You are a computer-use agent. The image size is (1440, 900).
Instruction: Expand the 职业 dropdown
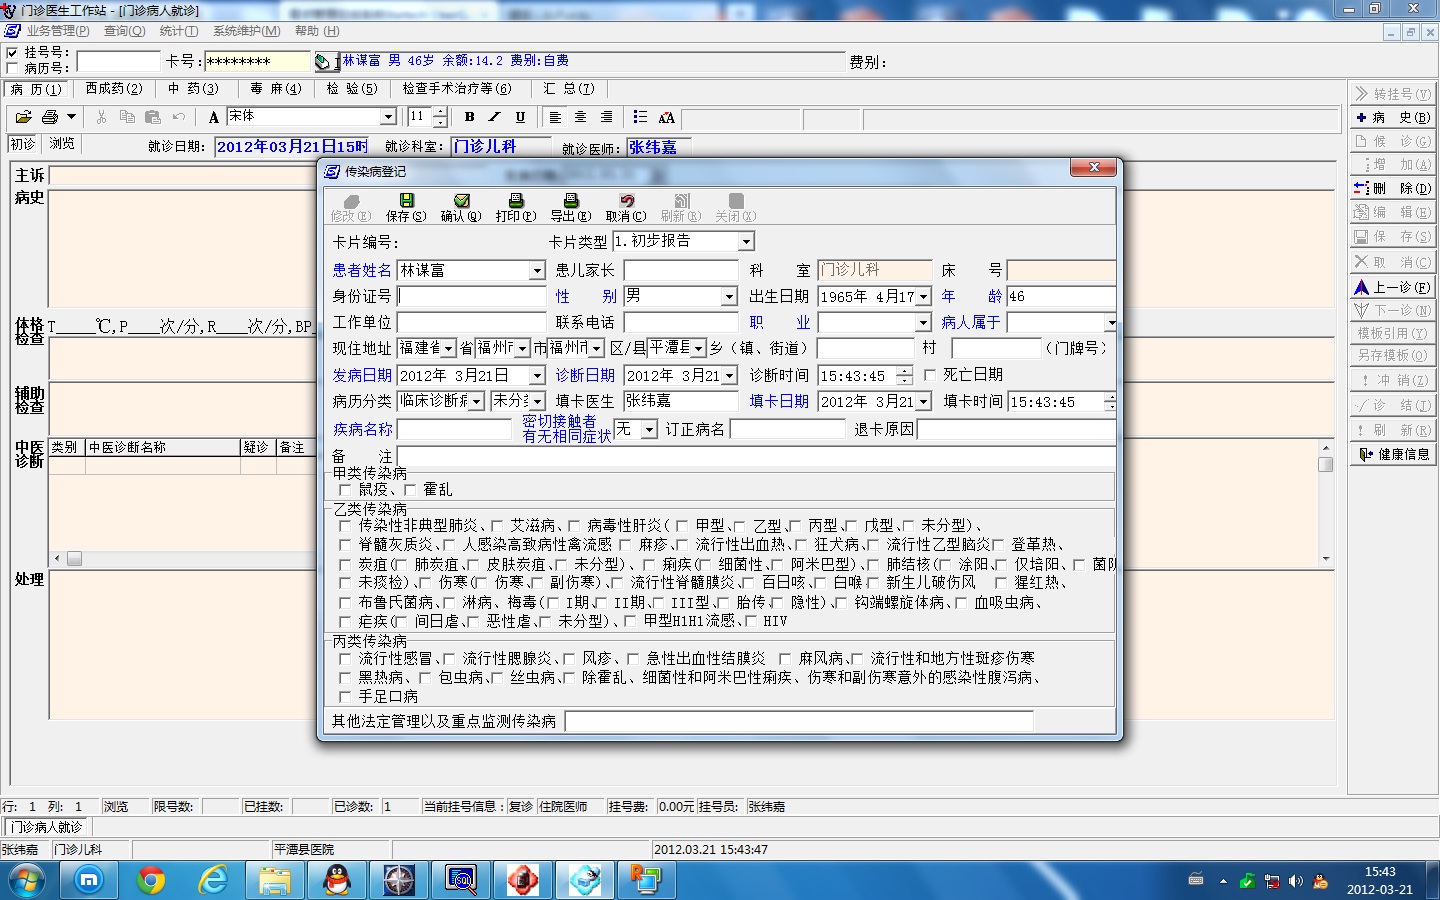tap(923, 323)
